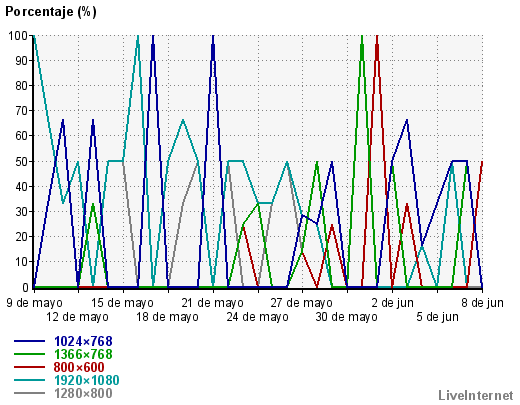Click the 30 value on Y axis
This screenshot has height=405, width=520.
22,212
